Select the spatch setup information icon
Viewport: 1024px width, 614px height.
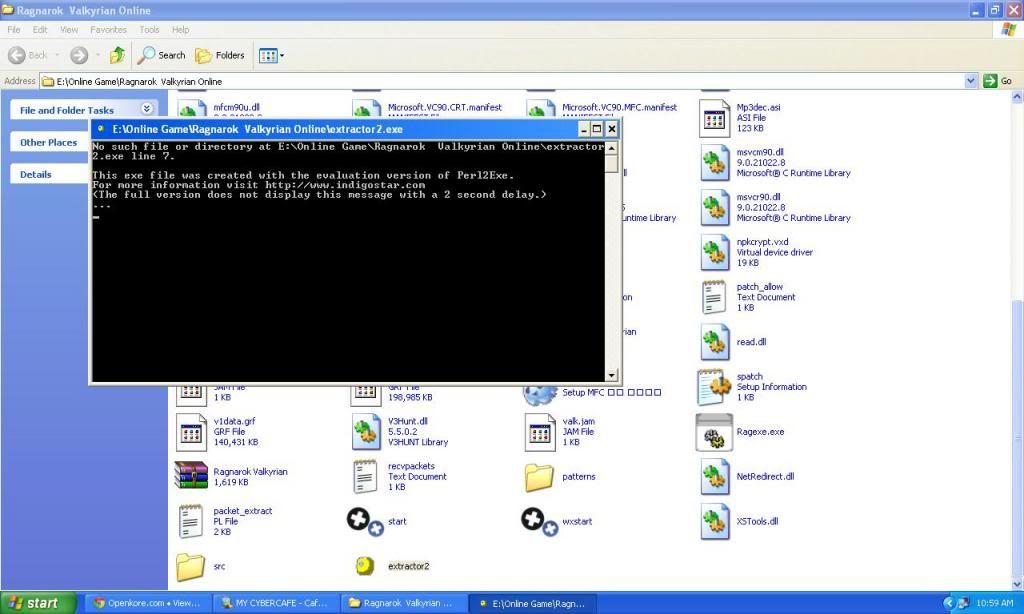coord(714,387)
